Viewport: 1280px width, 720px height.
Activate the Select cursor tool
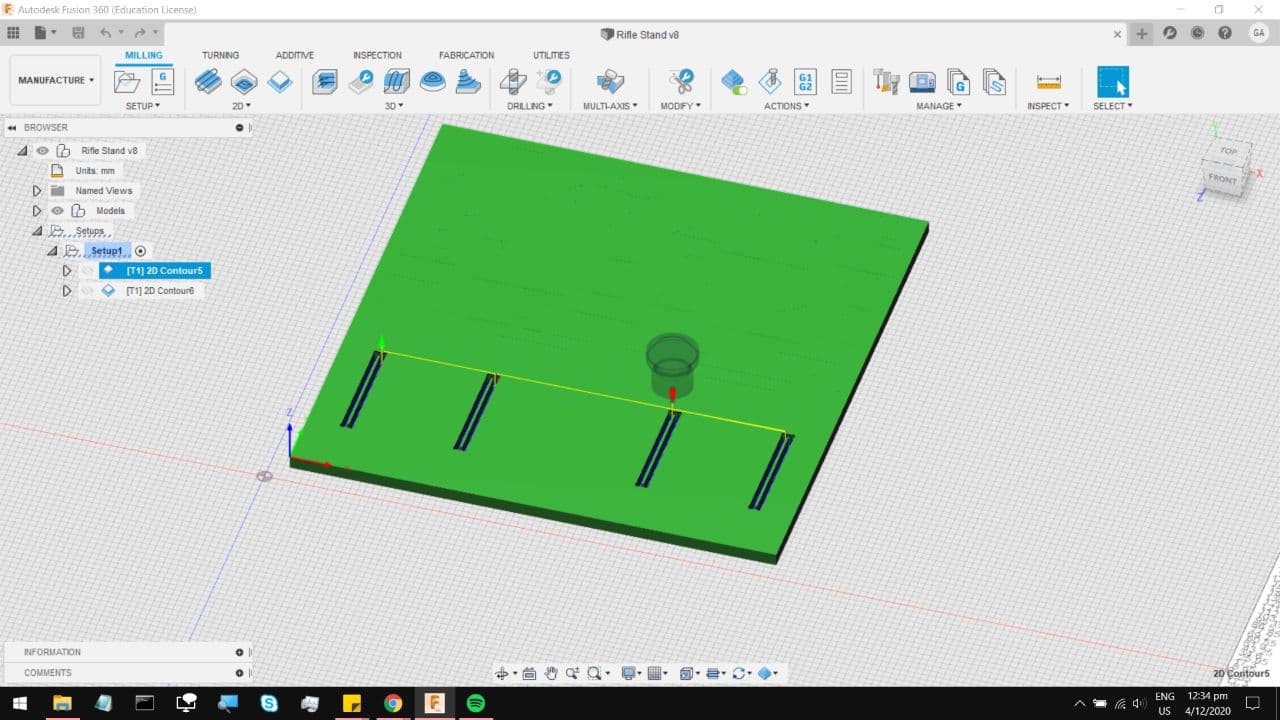pyautogui.click(x=1112, y=81)
